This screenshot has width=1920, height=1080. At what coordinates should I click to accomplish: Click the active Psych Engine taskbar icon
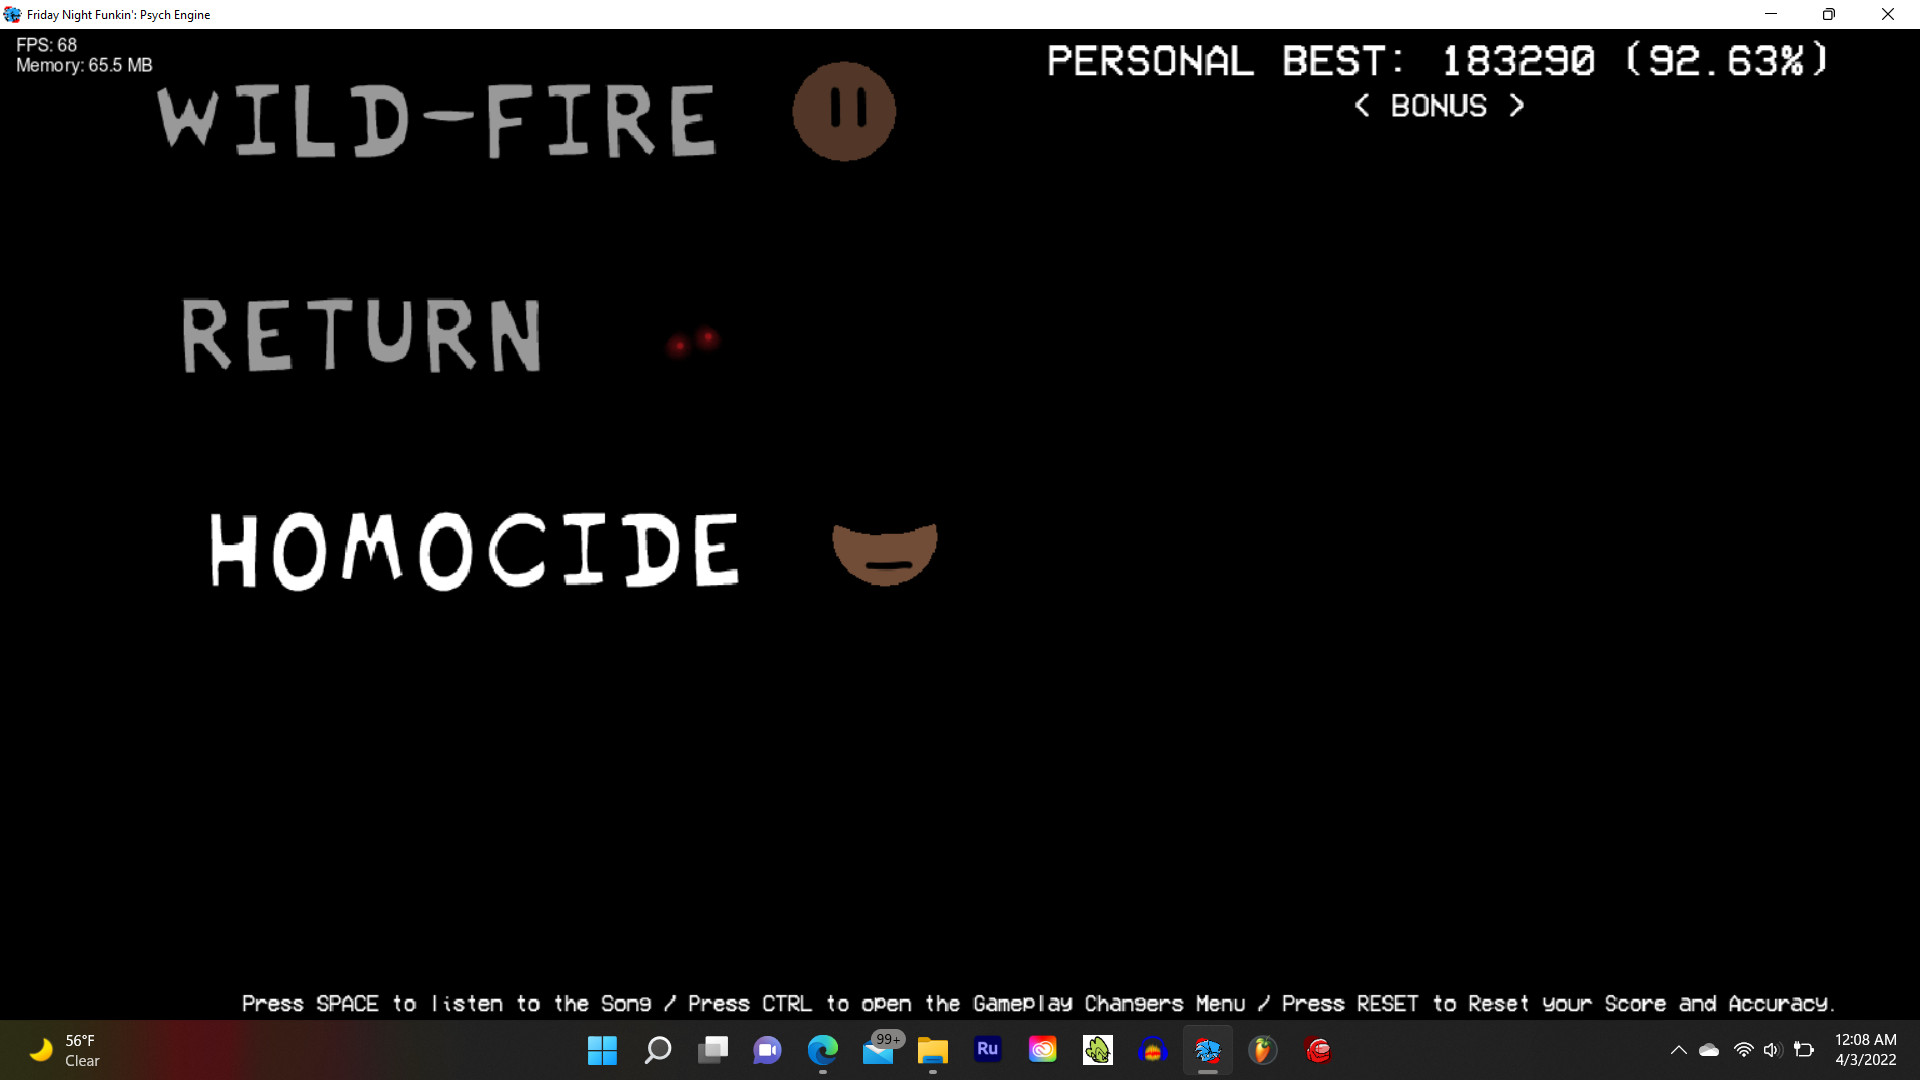tap(1208, 1050)
